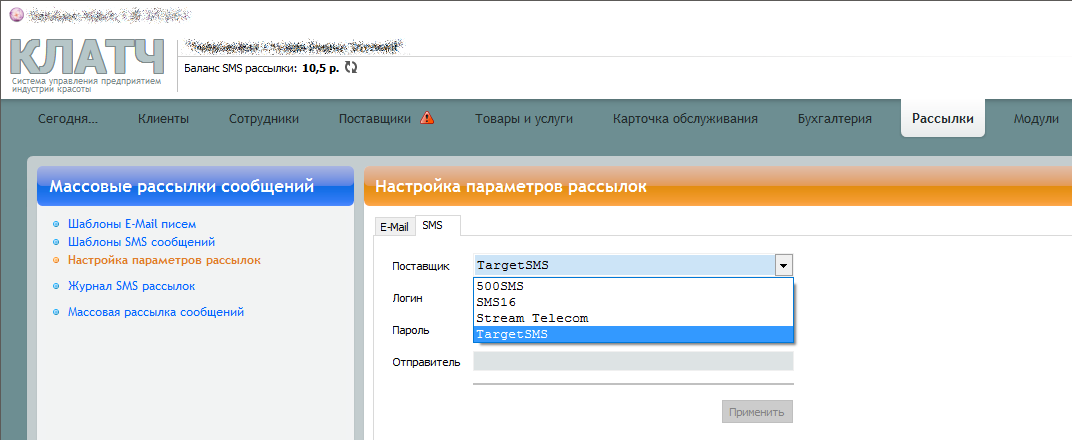Click the Баланс SMS рассылки label

coord(241,68)
